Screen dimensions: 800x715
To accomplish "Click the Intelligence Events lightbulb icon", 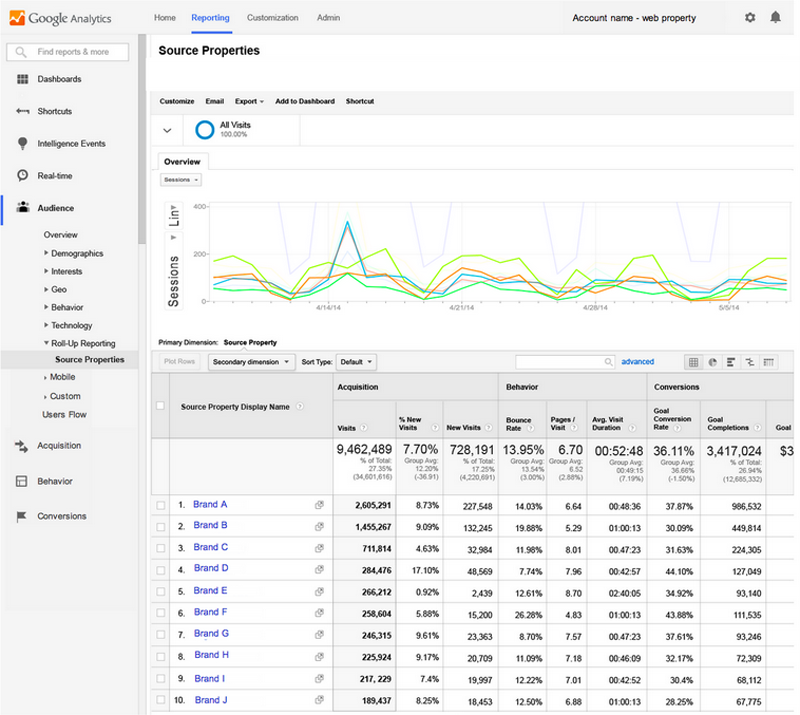I will coord(22,144).
